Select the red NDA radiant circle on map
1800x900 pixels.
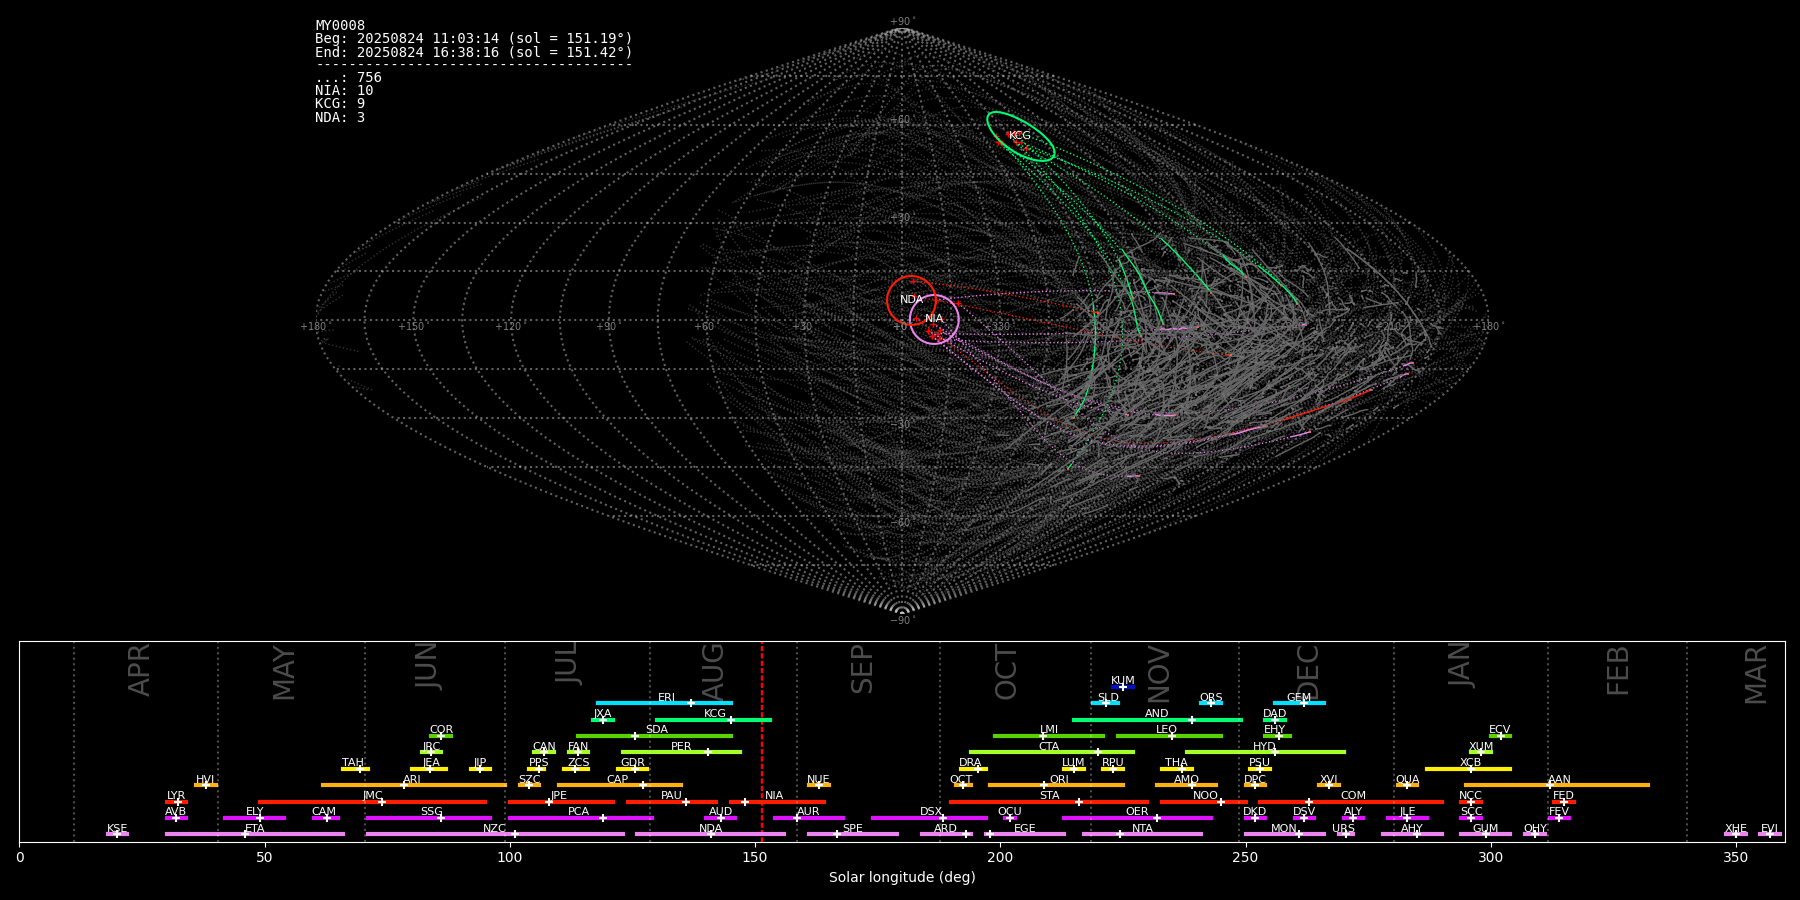click(911, 300)
